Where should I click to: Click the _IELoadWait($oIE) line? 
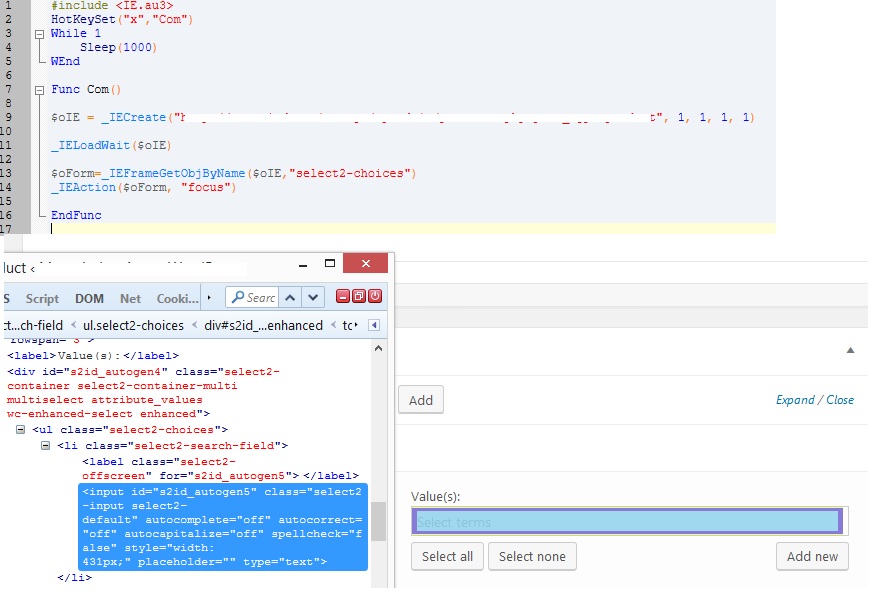pos(111,145)
